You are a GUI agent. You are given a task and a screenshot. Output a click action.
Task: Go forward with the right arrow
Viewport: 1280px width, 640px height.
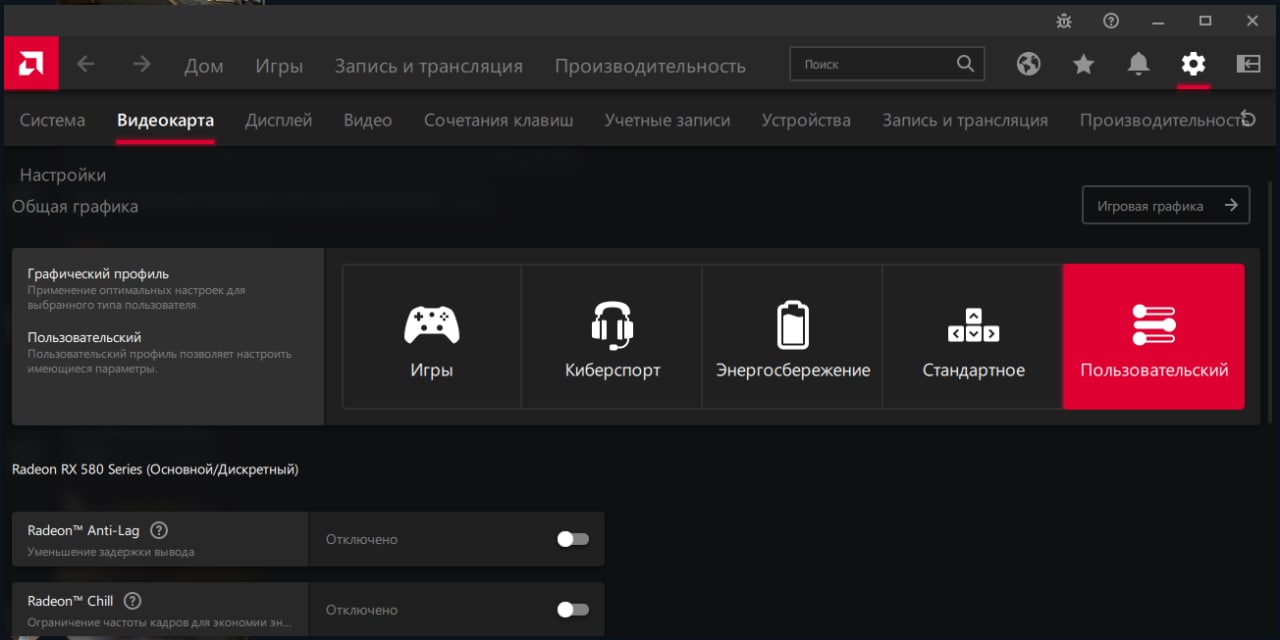pos(142,64)
